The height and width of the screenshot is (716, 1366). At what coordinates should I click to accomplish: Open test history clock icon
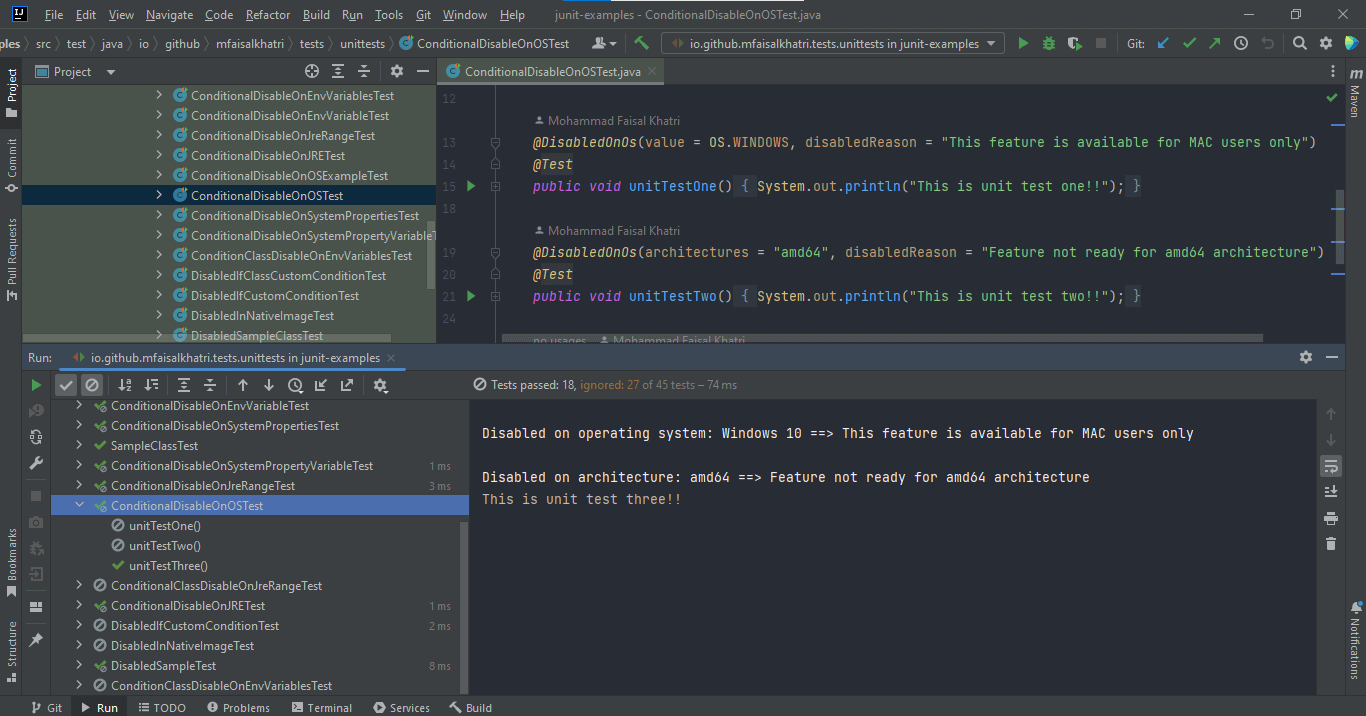point(295,385)
